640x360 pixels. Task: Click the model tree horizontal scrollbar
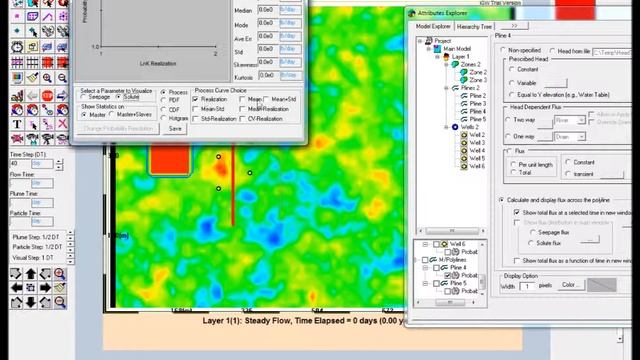[451, 231]
